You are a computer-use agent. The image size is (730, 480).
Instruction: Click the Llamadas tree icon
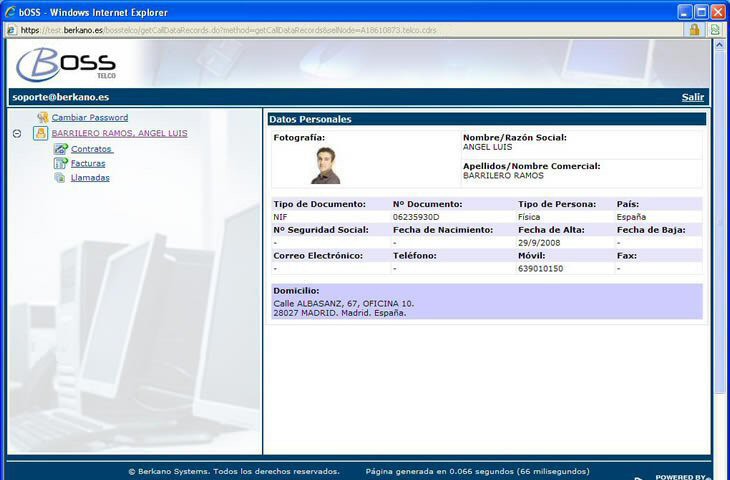coord(60,178)
